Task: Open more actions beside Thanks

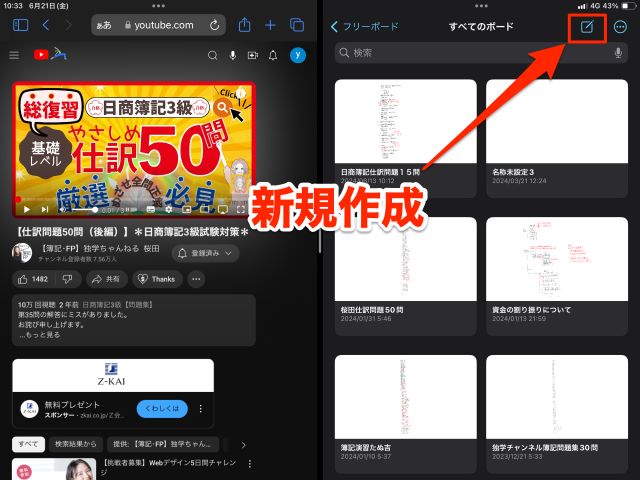Action: point(196,279)
